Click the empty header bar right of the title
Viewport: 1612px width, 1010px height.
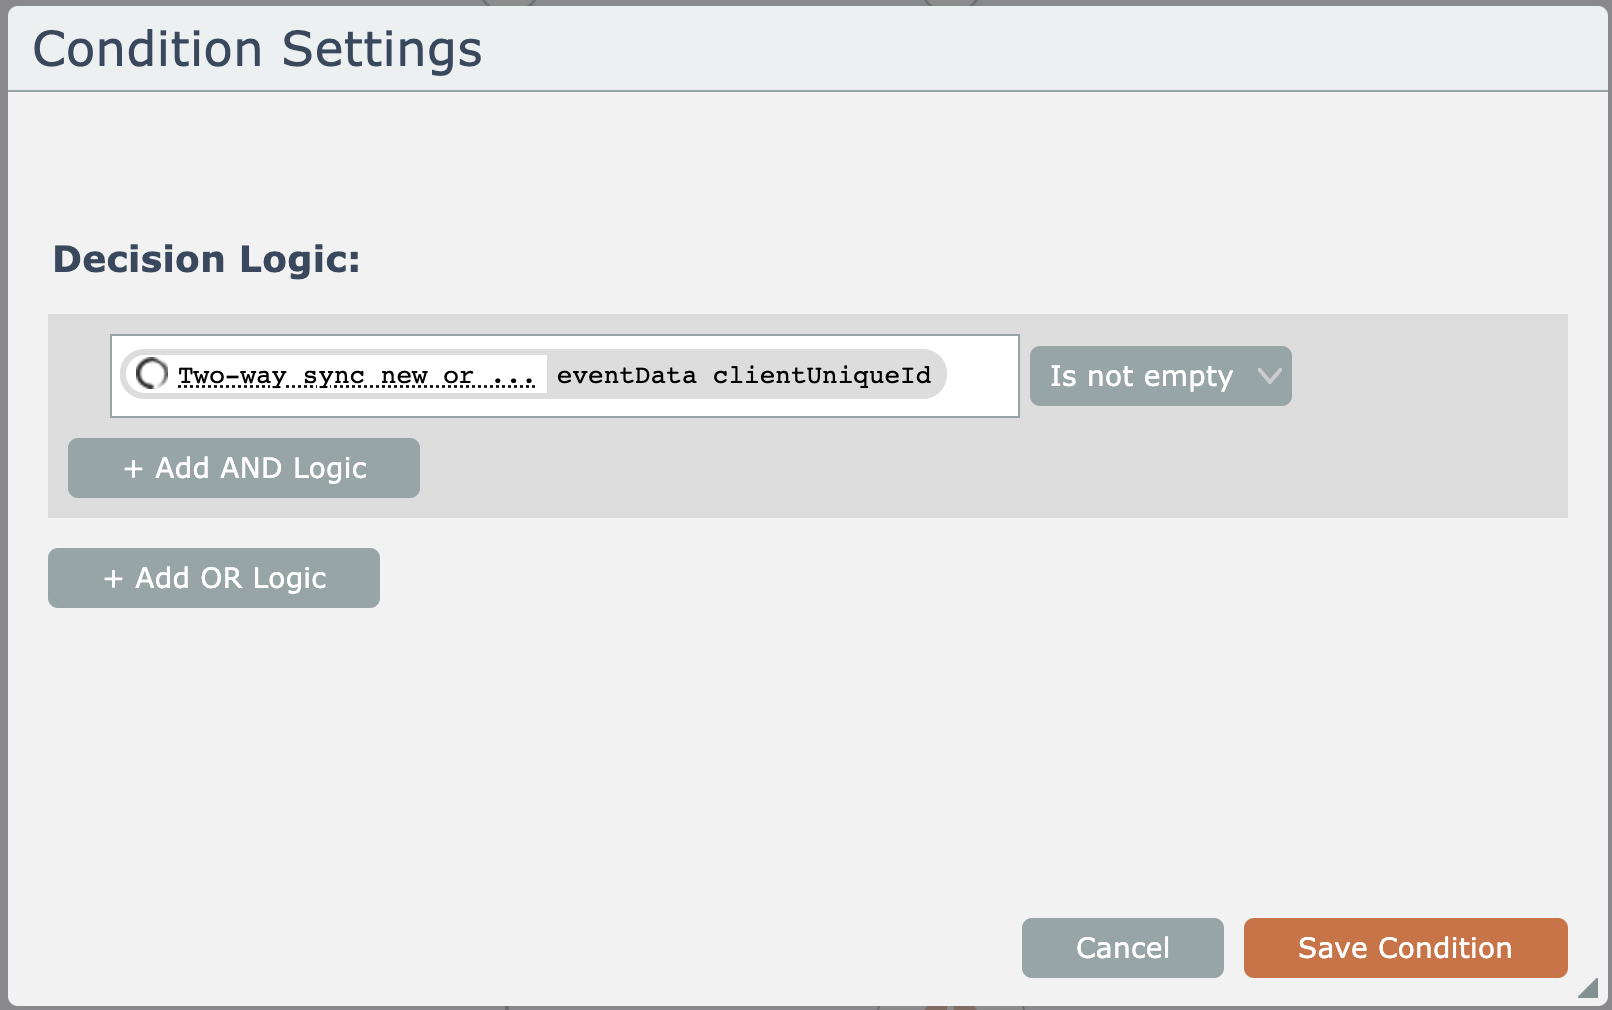pos(1050,49)
